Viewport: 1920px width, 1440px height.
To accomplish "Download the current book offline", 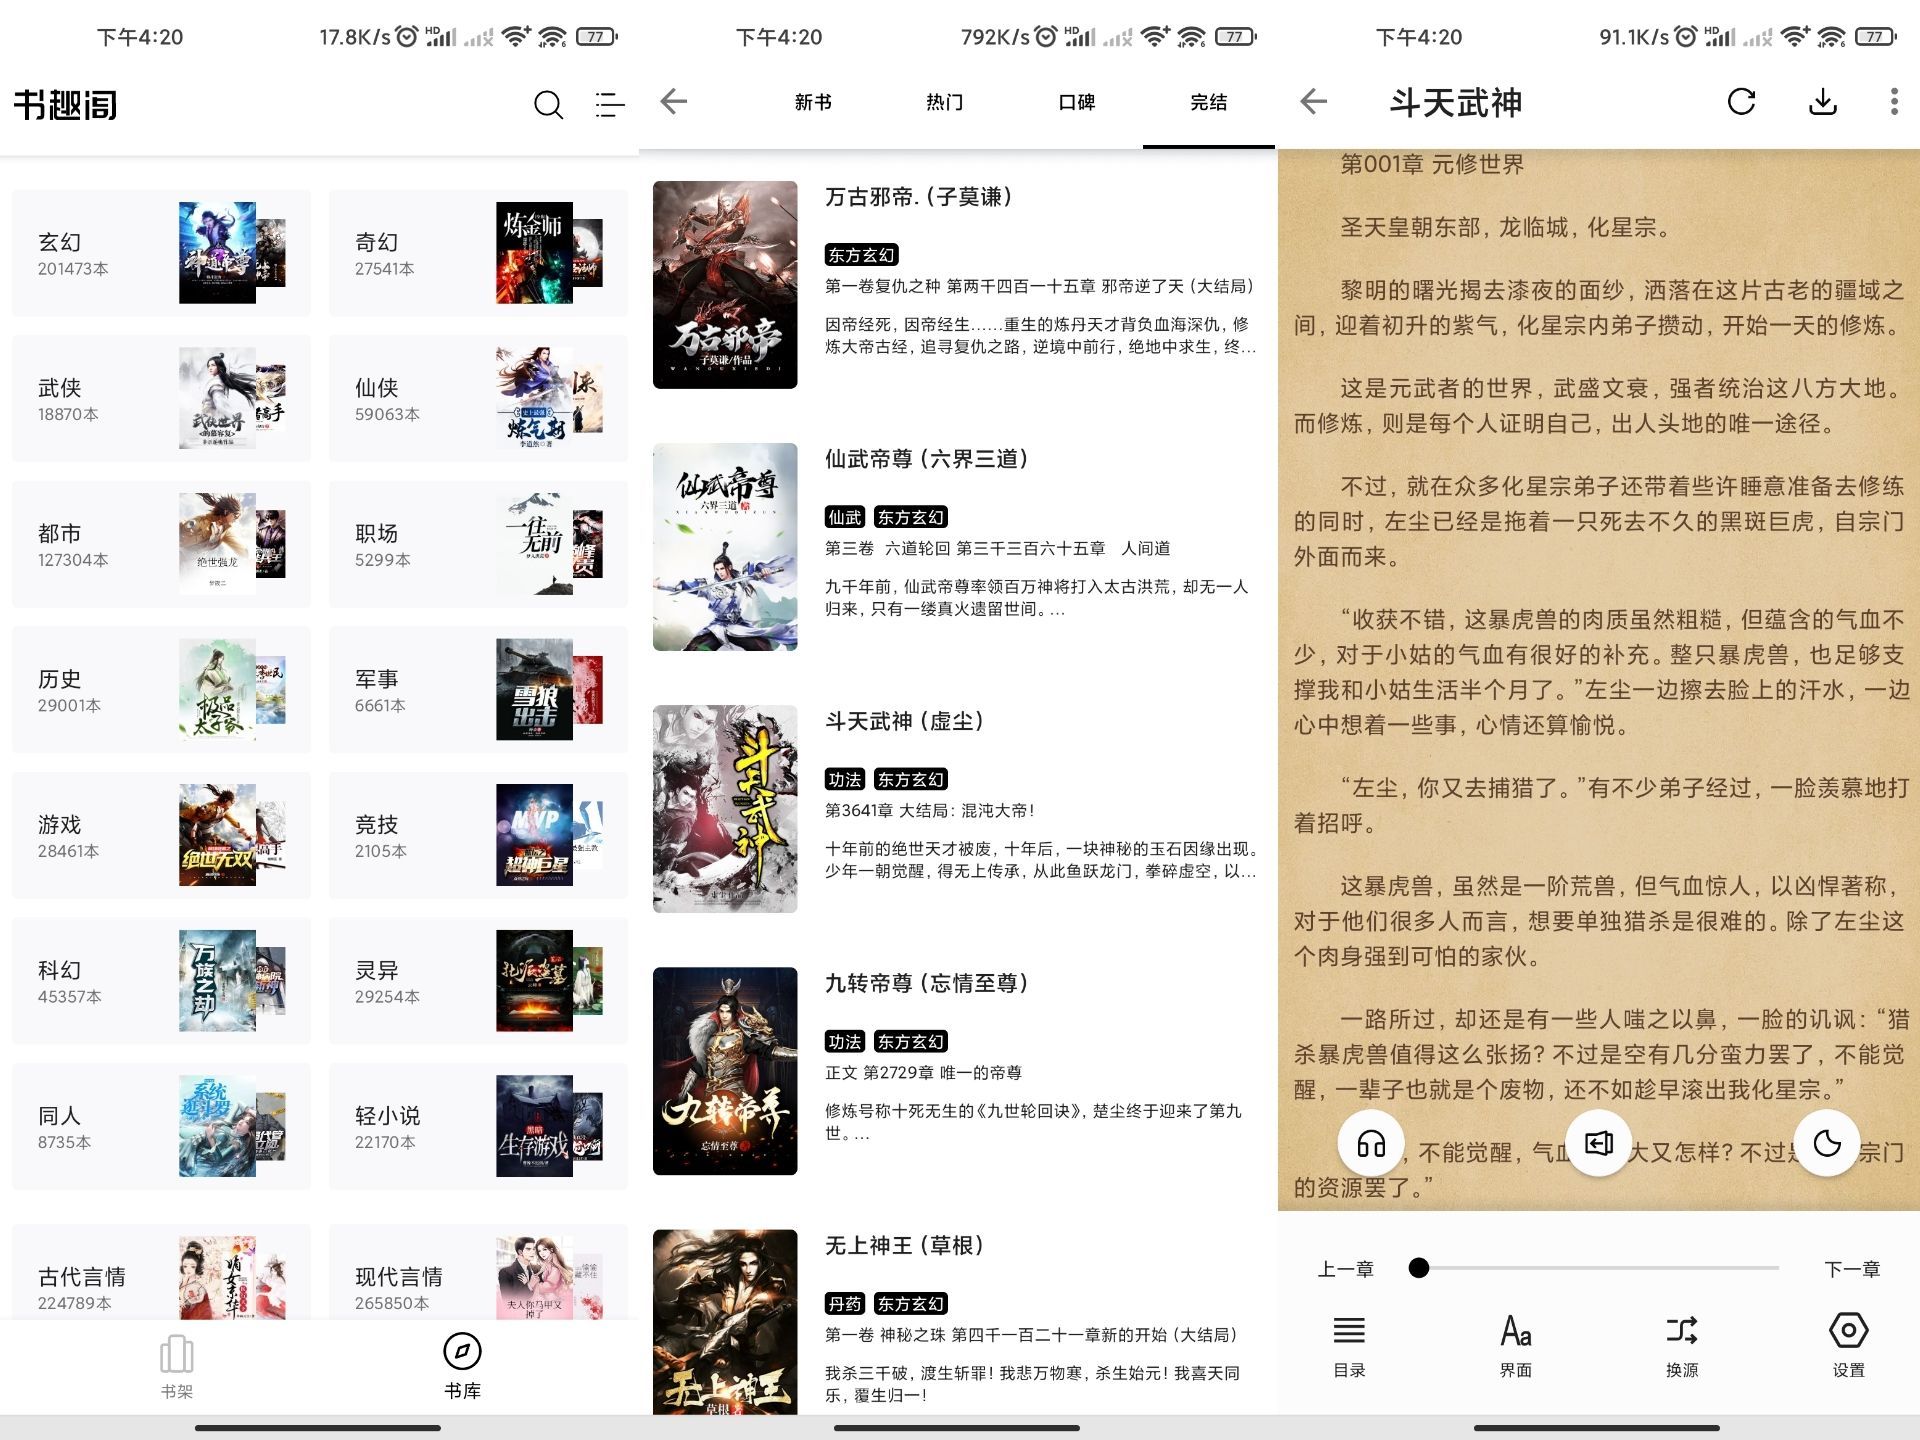I will (1823, 102).
